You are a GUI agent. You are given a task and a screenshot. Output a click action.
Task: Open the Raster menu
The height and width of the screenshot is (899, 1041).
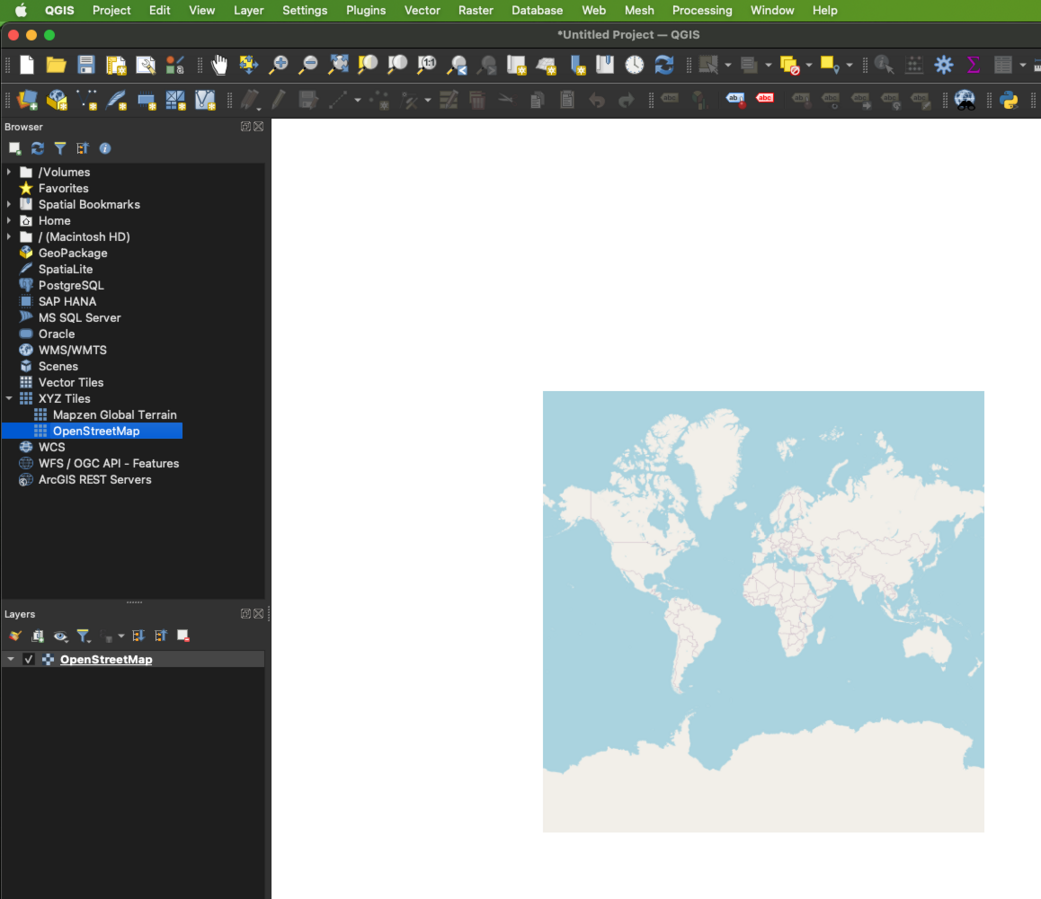pos(475,10)
